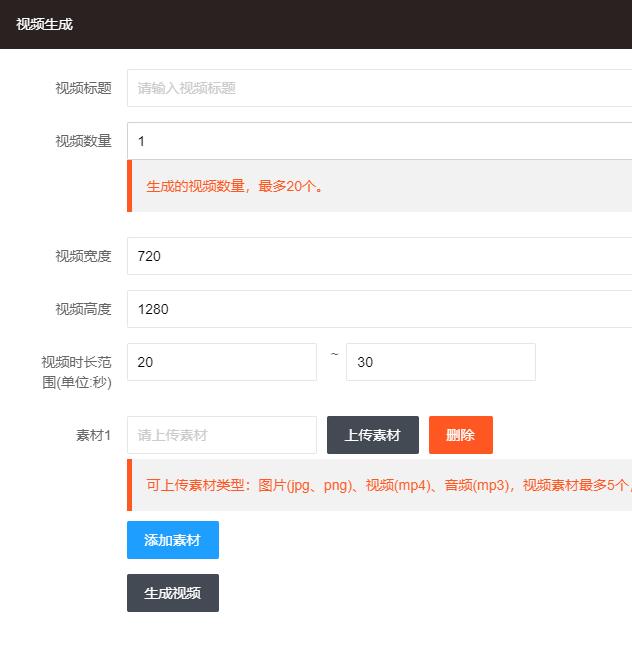Start generation with 生成视频 button
Screen dimensions: 632x647
pyautogui.click(x=173, y=593)
